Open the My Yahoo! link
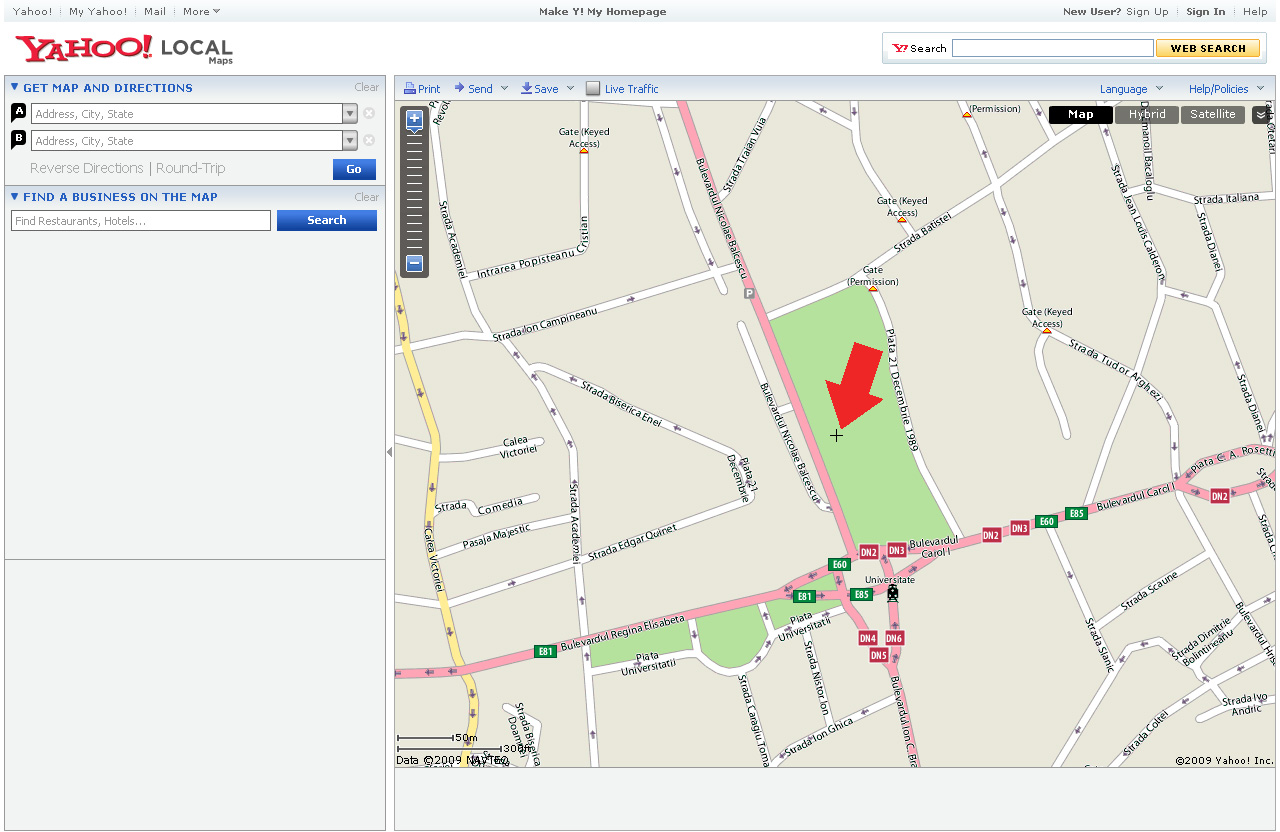 click(98, 12)
